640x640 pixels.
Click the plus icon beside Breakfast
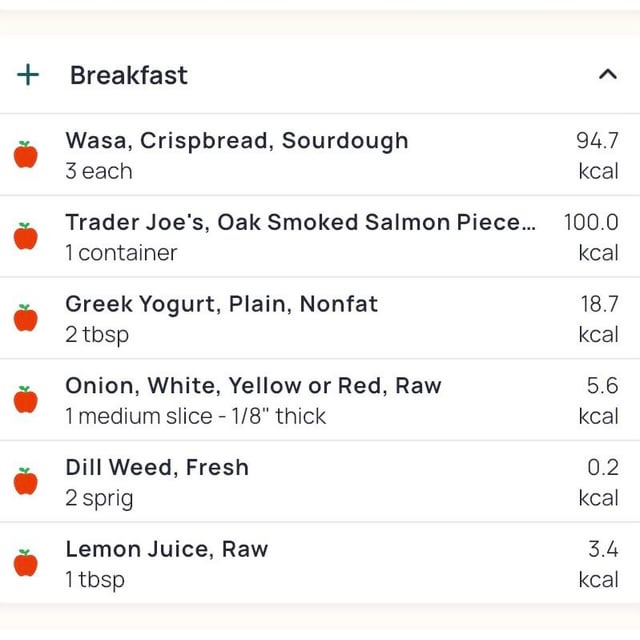pos(29,75)
